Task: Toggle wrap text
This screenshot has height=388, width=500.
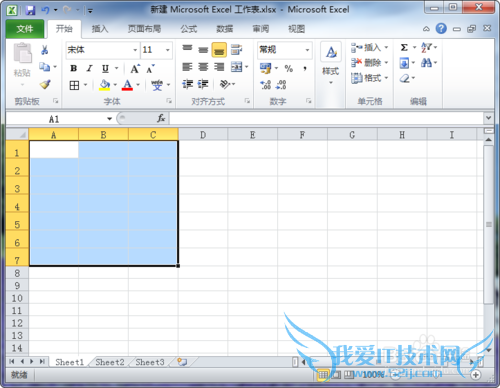Action: [x=236, y=50]
